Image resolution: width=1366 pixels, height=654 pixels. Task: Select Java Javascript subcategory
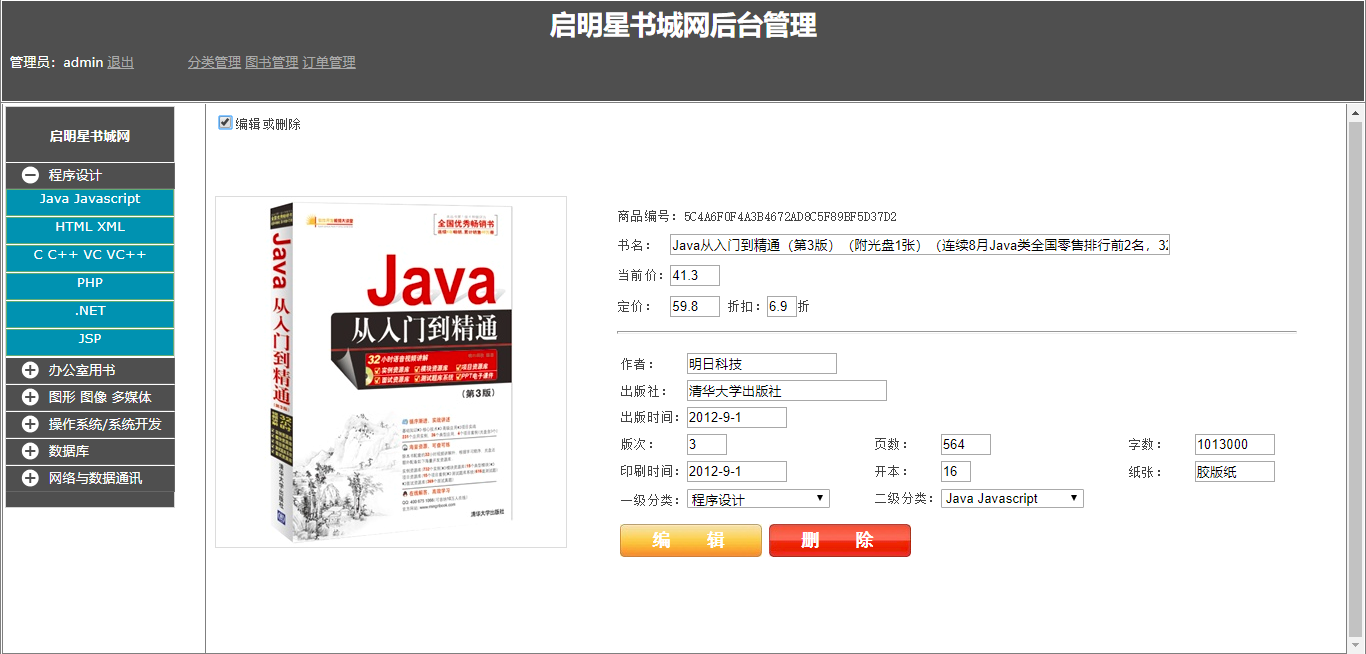point(90,200)
